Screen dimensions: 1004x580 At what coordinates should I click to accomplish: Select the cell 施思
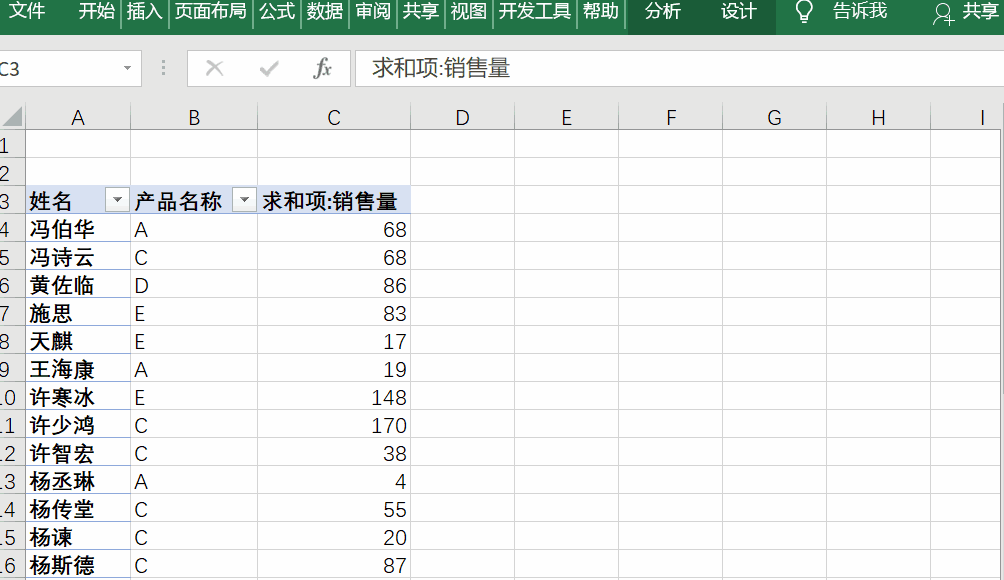pyautogui.click(x=77, y=313)
